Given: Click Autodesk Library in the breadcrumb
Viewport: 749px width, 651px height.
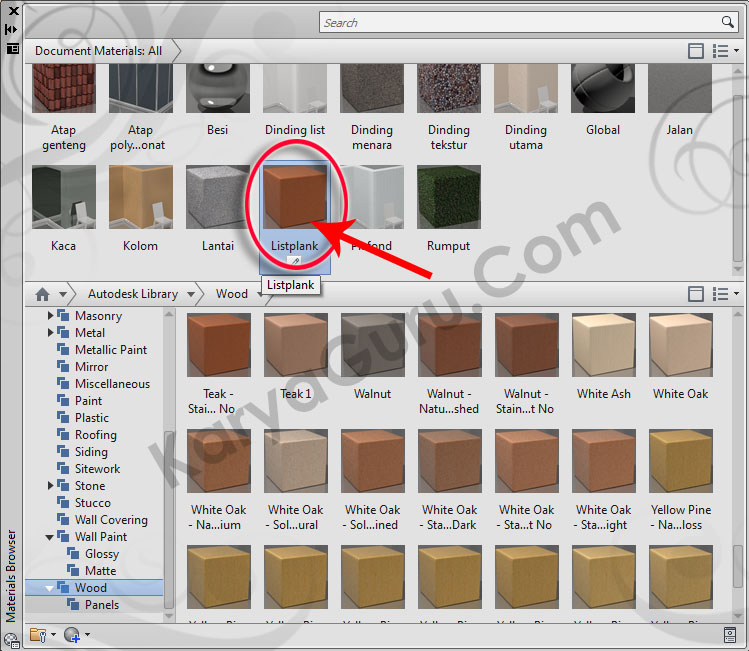Looking at the screenshot, I should [x=132, y=294].
